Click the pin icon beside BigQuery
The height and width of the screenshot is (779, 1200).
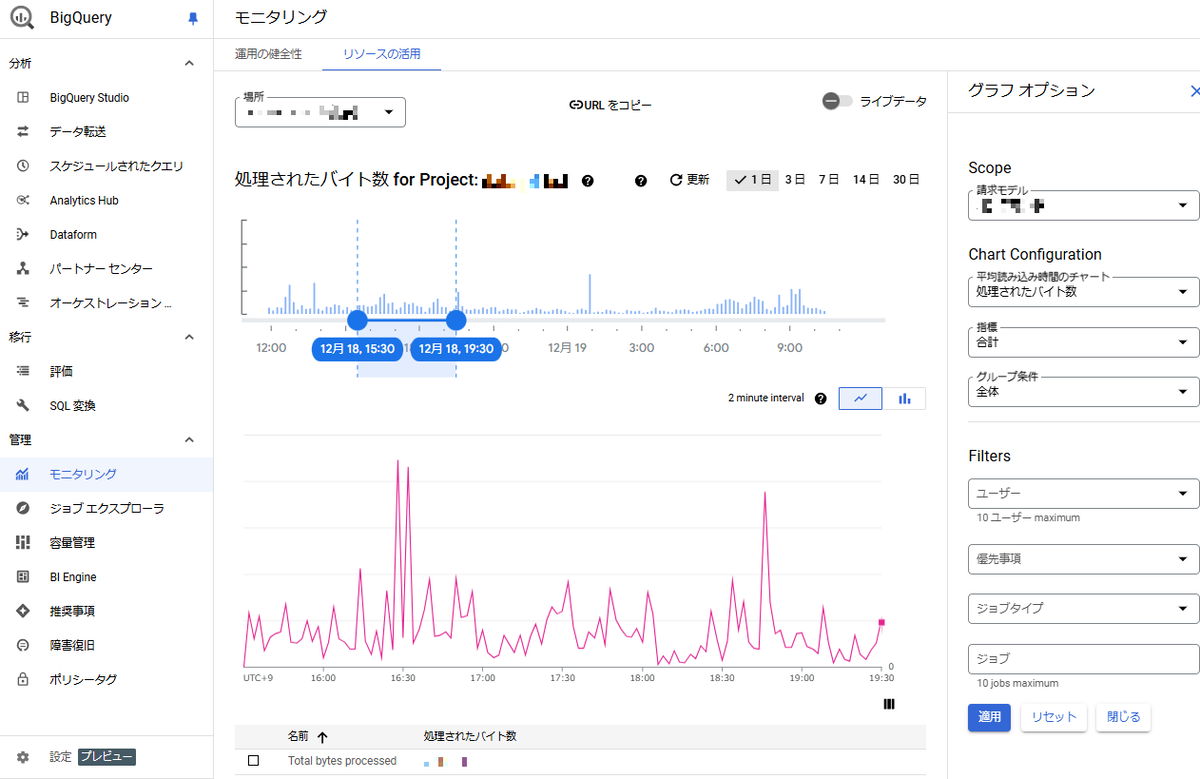coord(194,18)
